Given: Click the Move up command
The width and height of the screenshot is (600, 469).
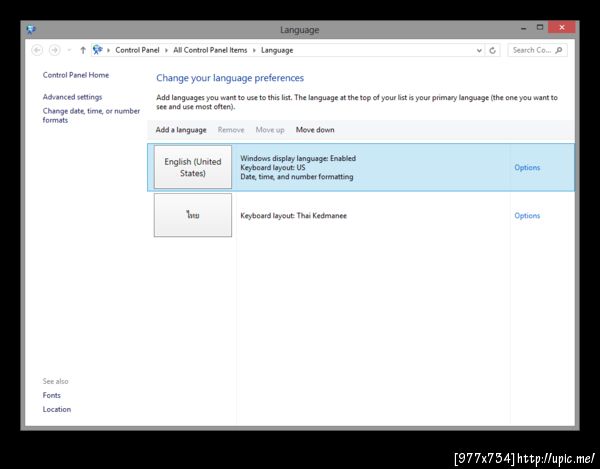Looking at the screenshot, I should pos(270,130).
